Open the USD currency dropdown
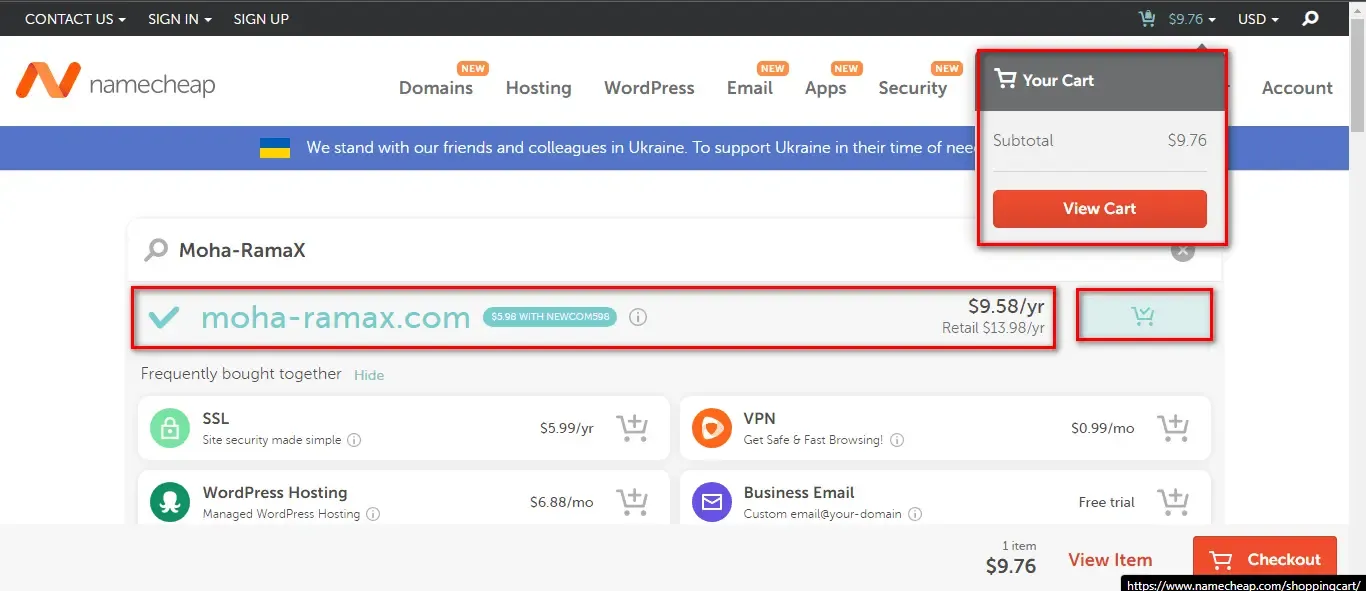Image resolution: width=1366 pixels, height=591 pixels. click(x=1258, y=19)
